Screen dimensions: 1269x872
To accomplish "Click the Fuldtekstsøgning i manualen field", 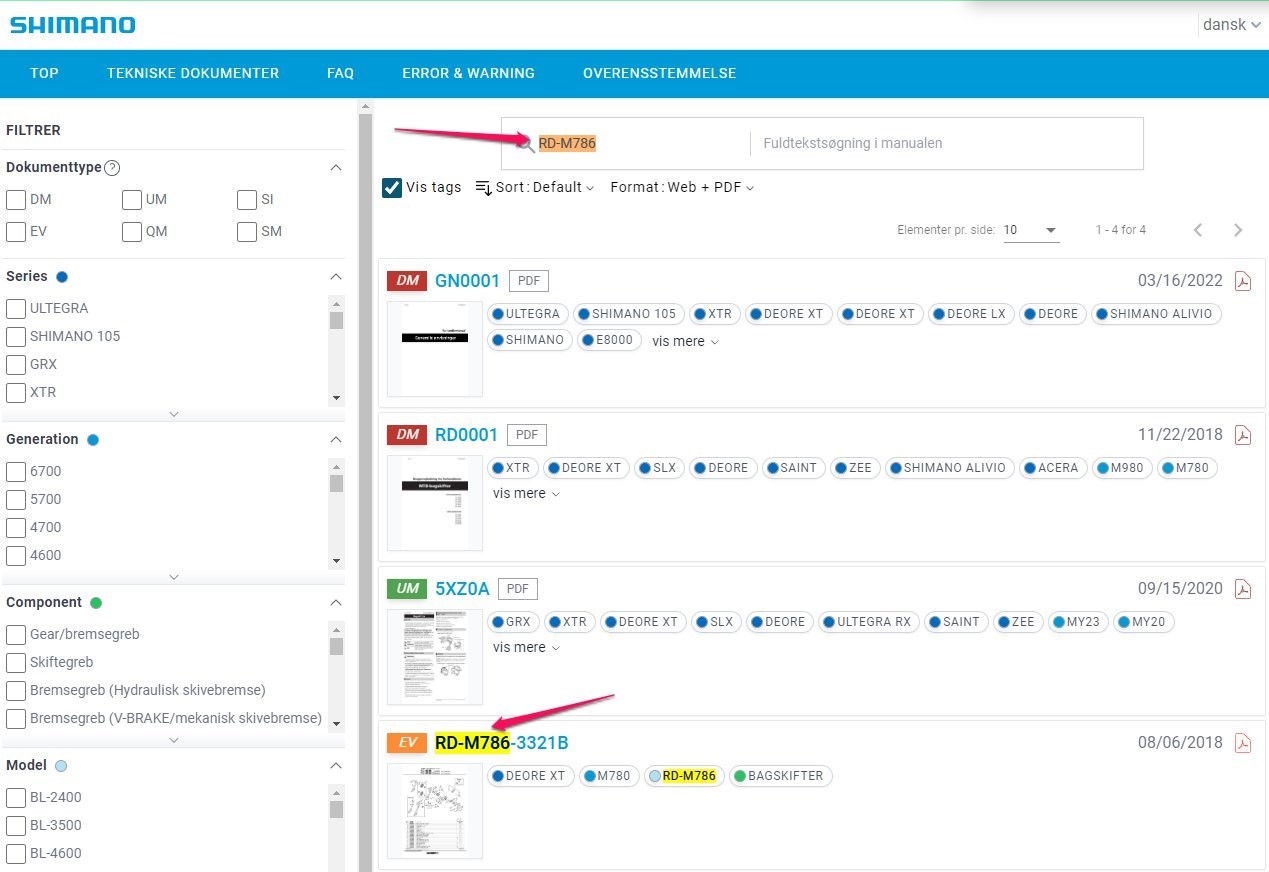I will pos(946,144).
